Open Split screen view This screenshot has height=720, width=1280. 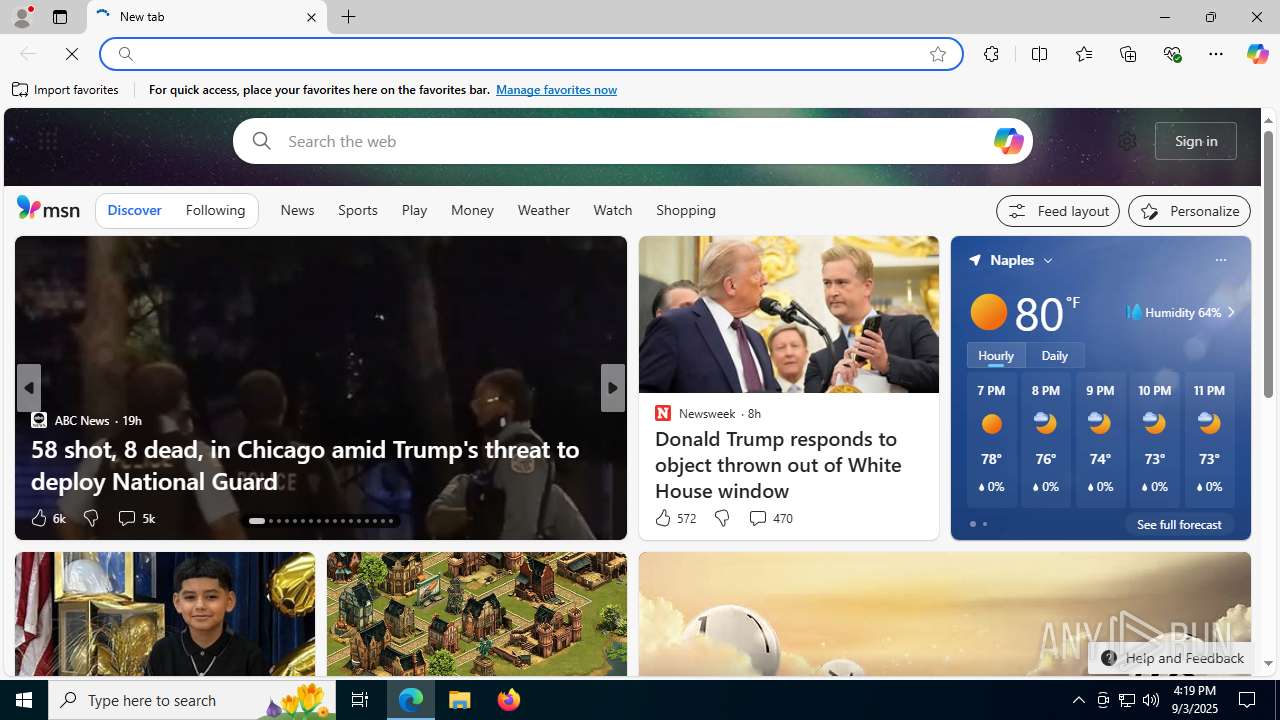point(1039,54)
